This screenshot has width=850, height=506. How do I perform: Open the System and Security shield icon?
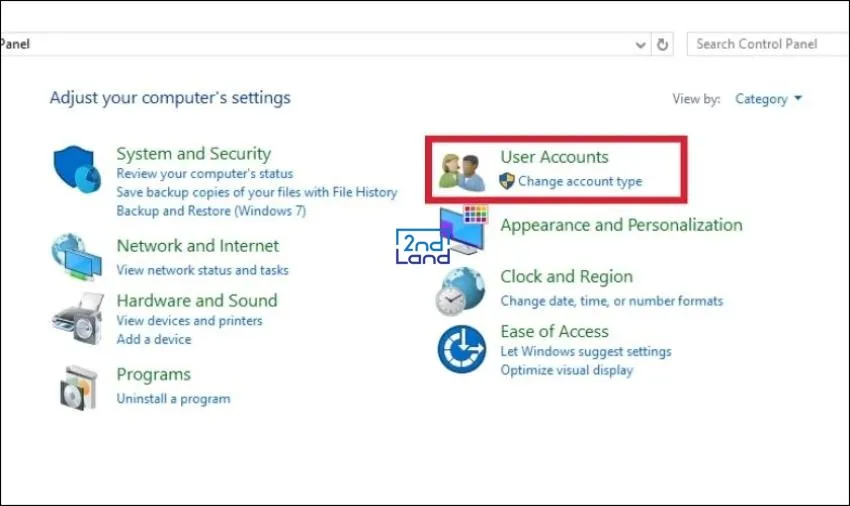(77, 169)
